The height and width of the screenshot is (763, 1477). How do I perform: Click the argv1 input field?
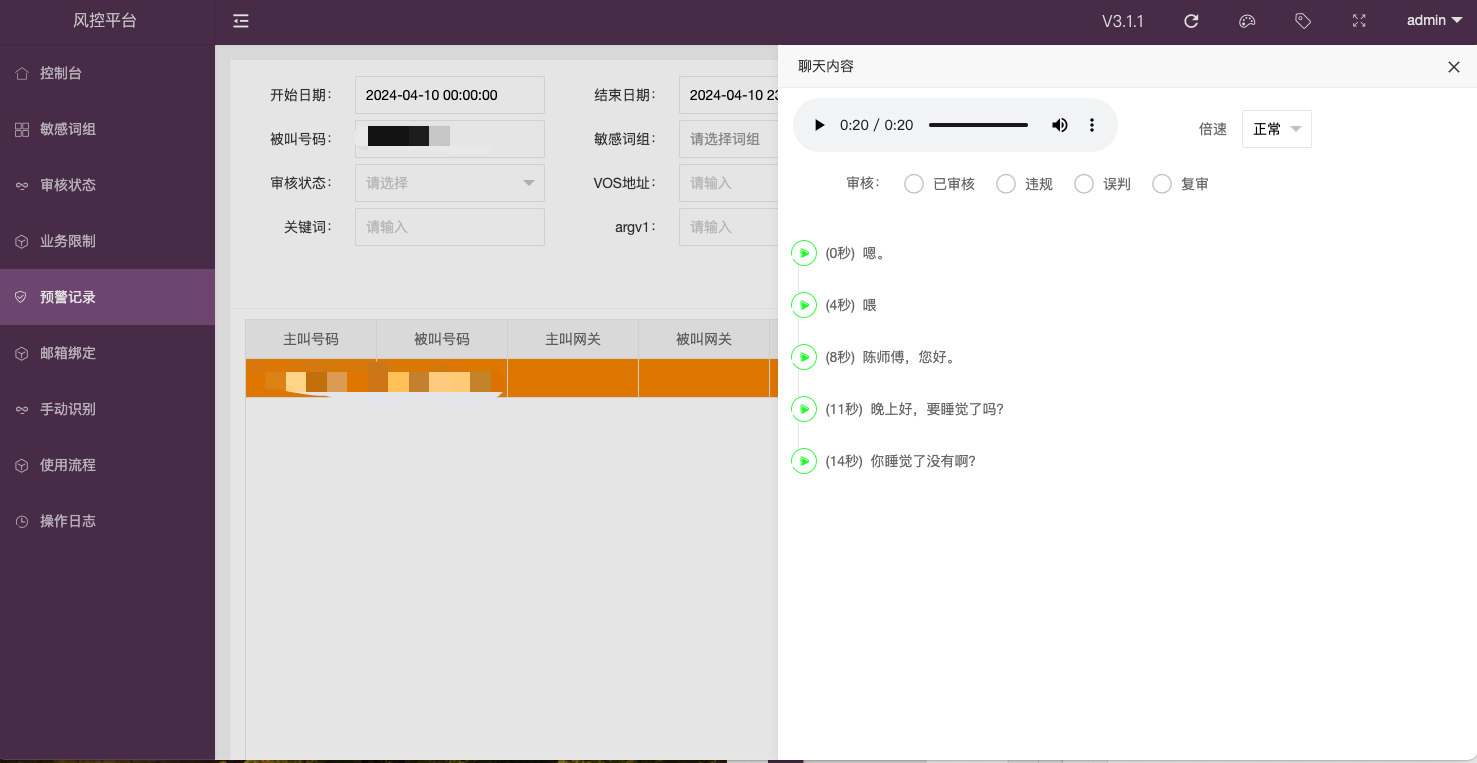(729, 227)
